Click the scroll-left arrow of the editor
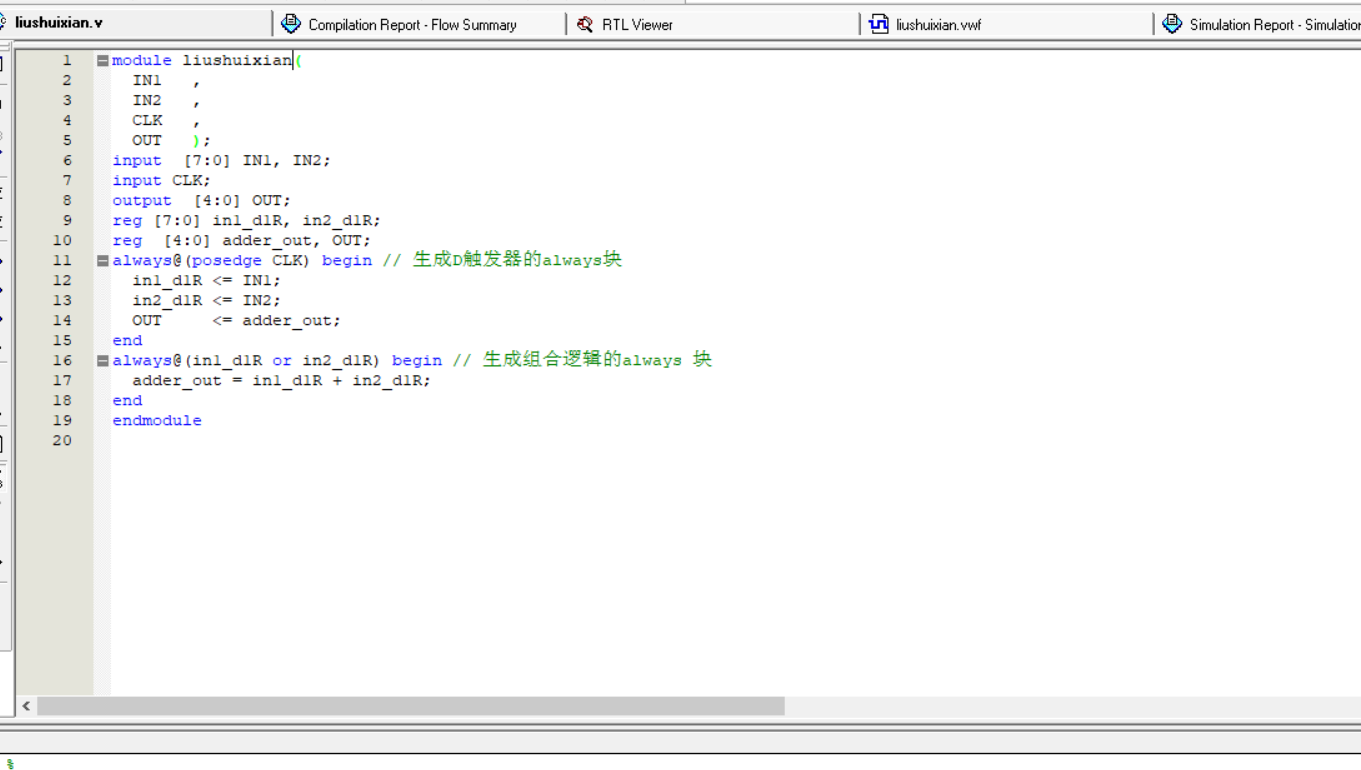The image size is (1361, 770). click(26, 706)
